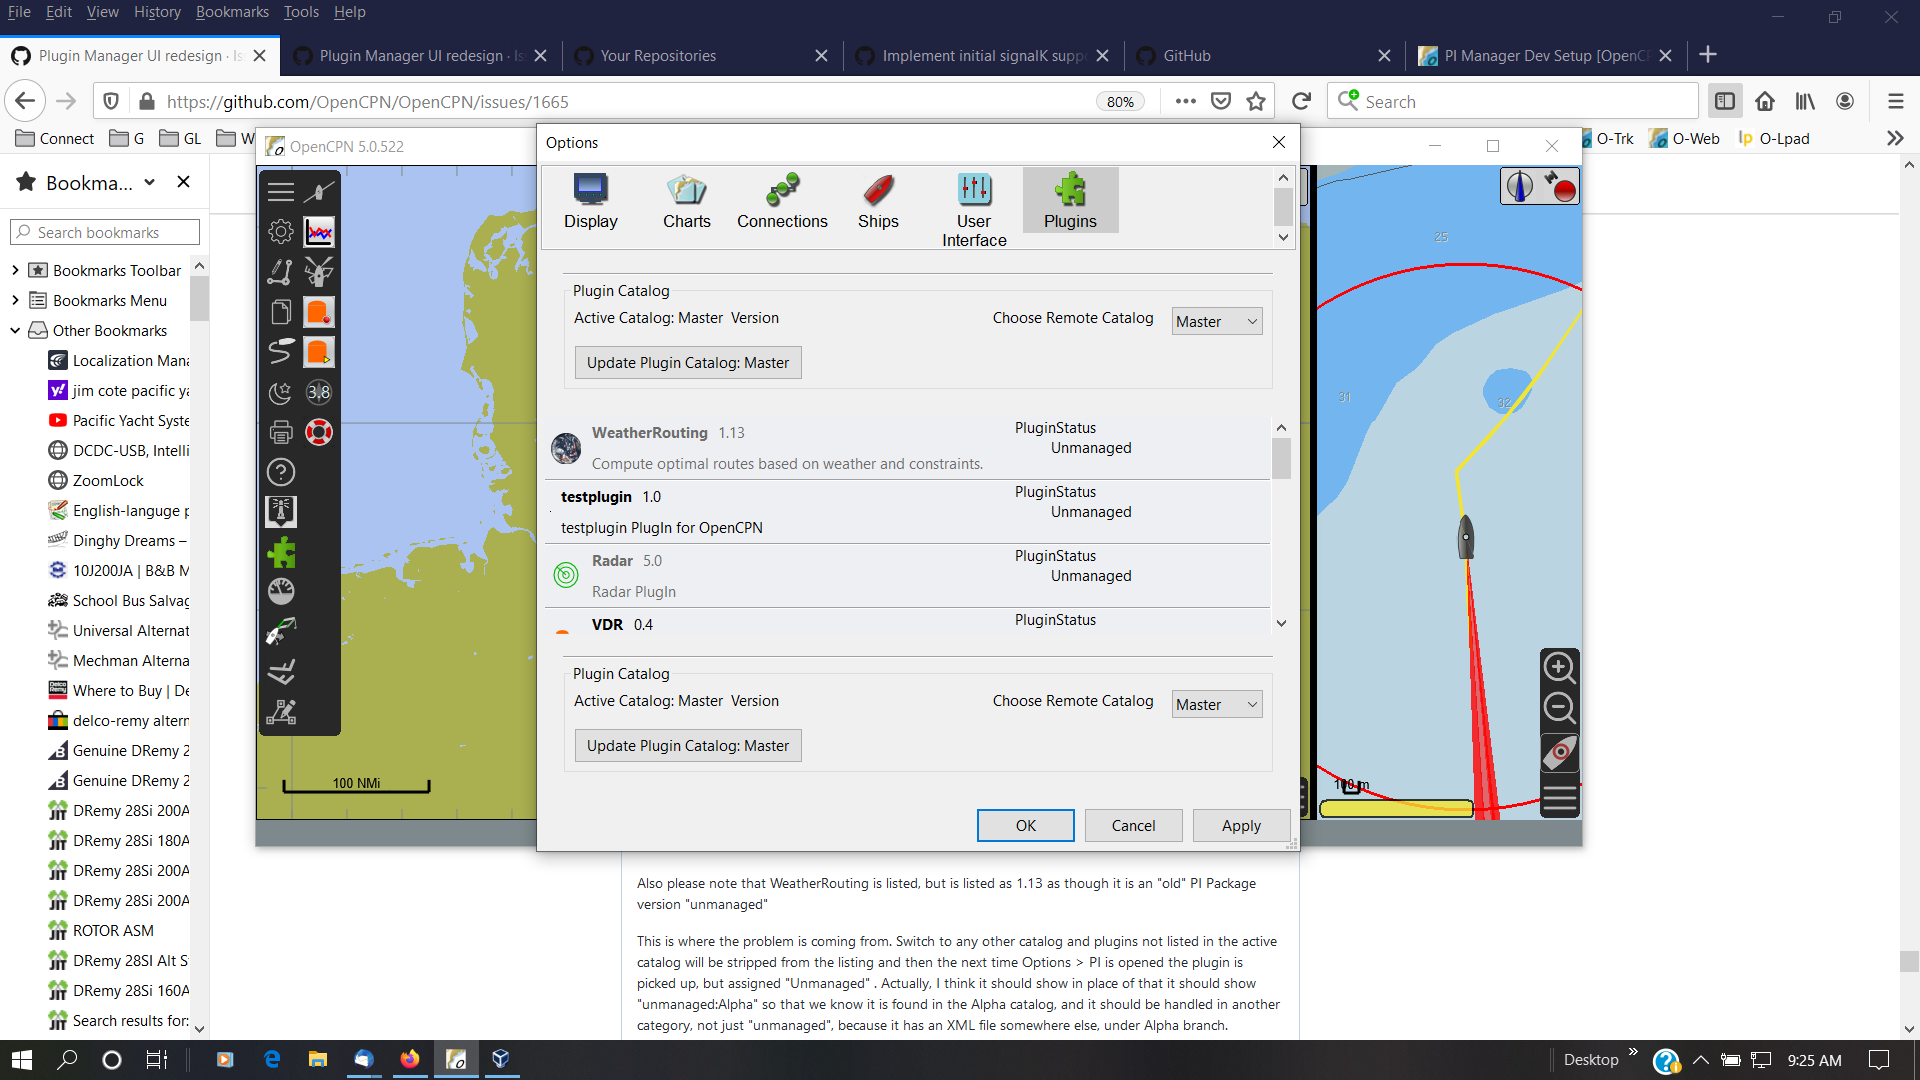
Task: Confirm options with OK button
Action: (x=1026, y=825)
